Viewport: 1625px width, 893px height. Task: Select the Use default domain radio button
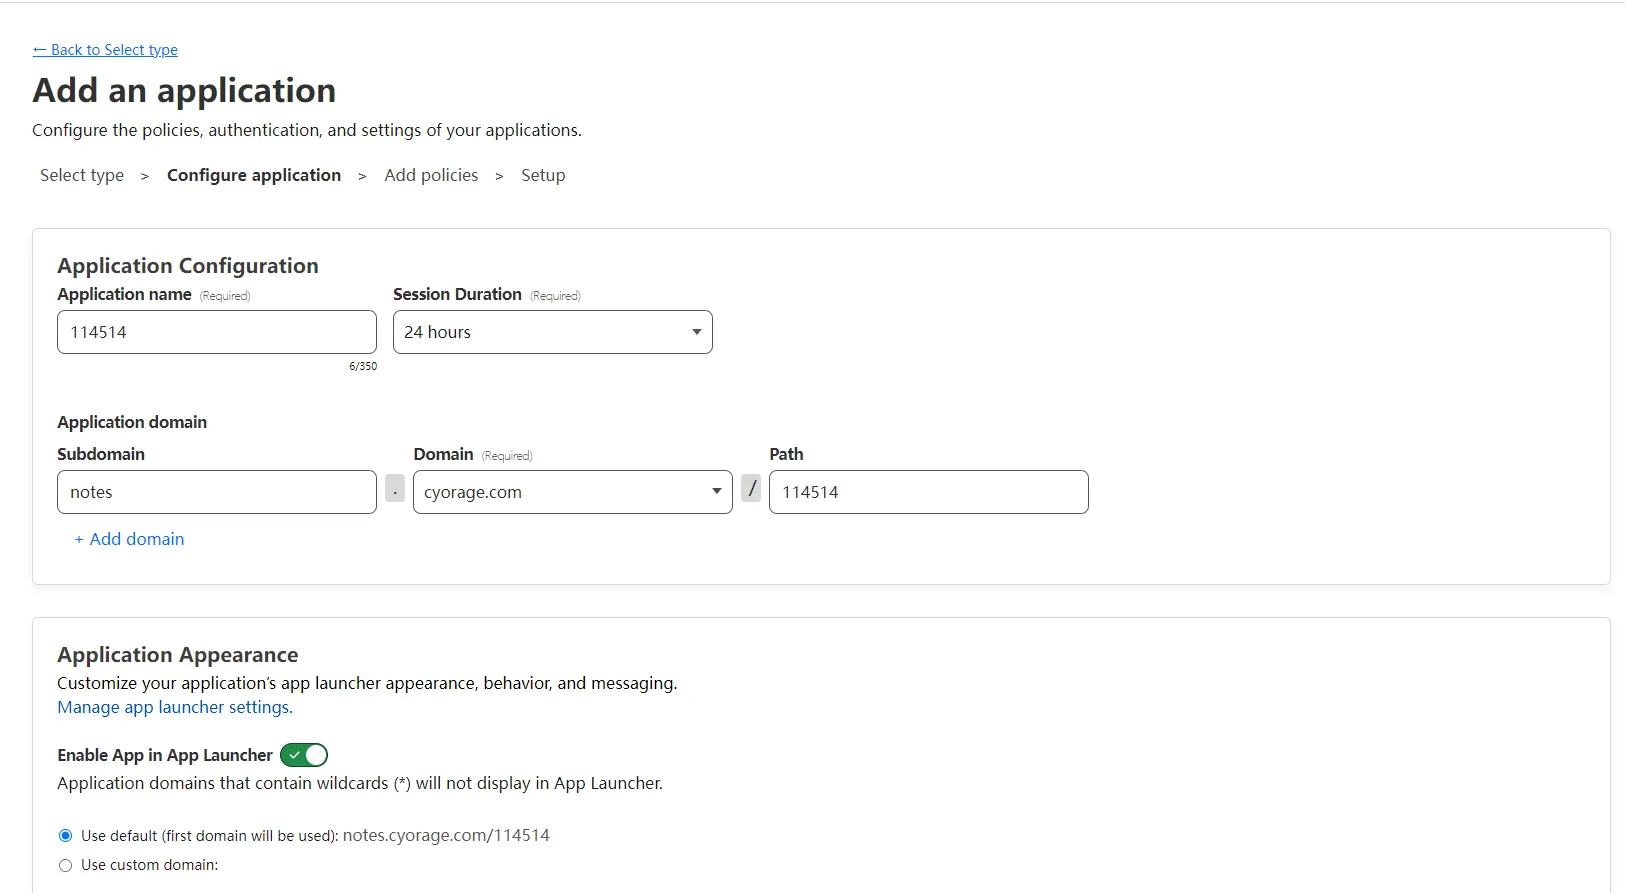66,836
